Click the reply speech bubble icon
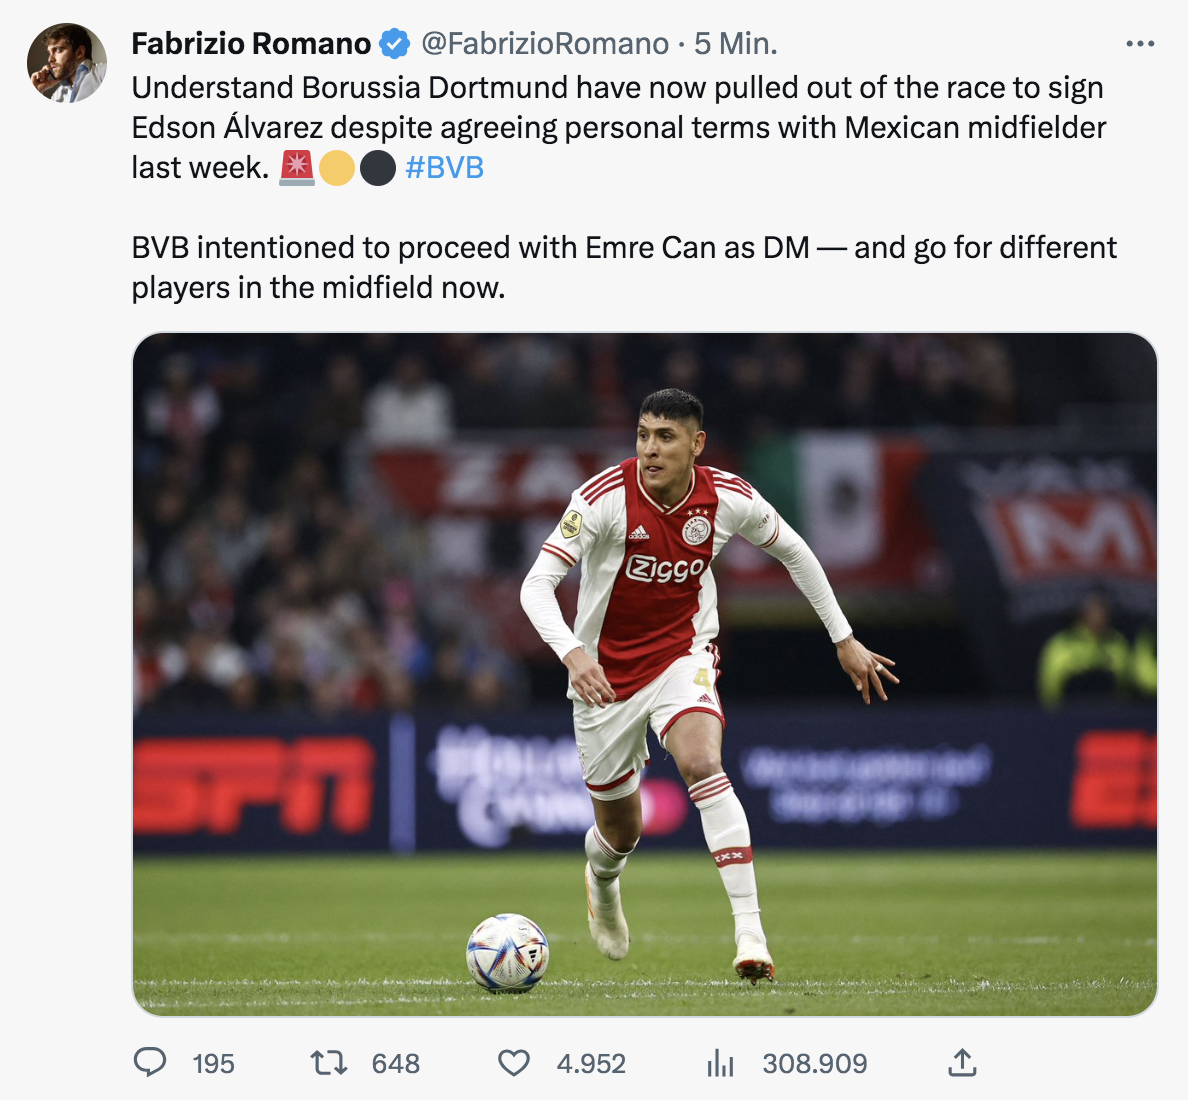 pos(150,1062)
